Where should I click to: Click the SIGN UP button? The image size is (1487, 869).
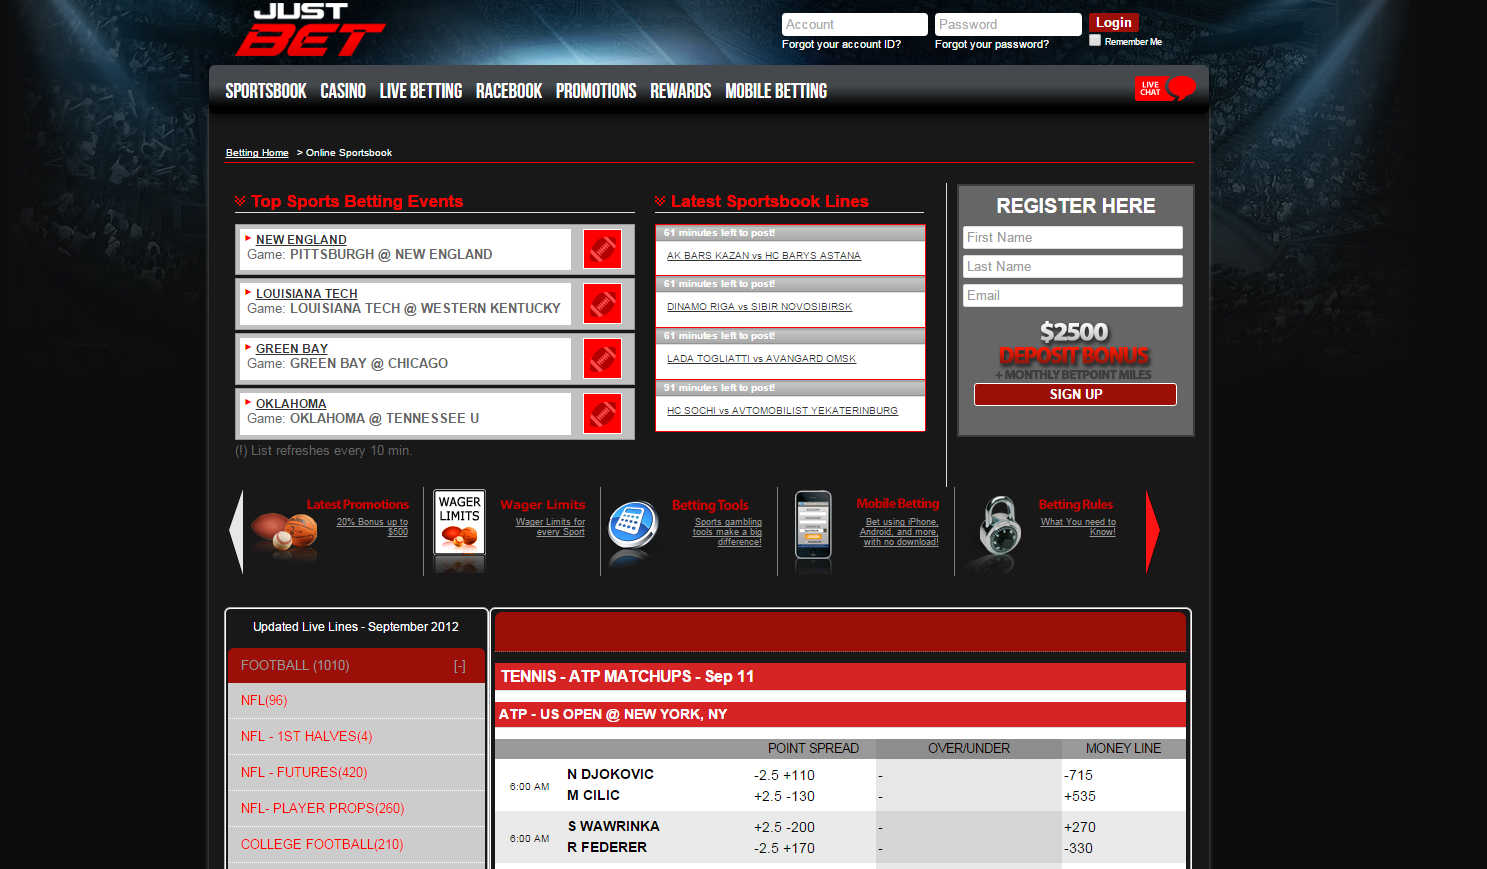1075,394
